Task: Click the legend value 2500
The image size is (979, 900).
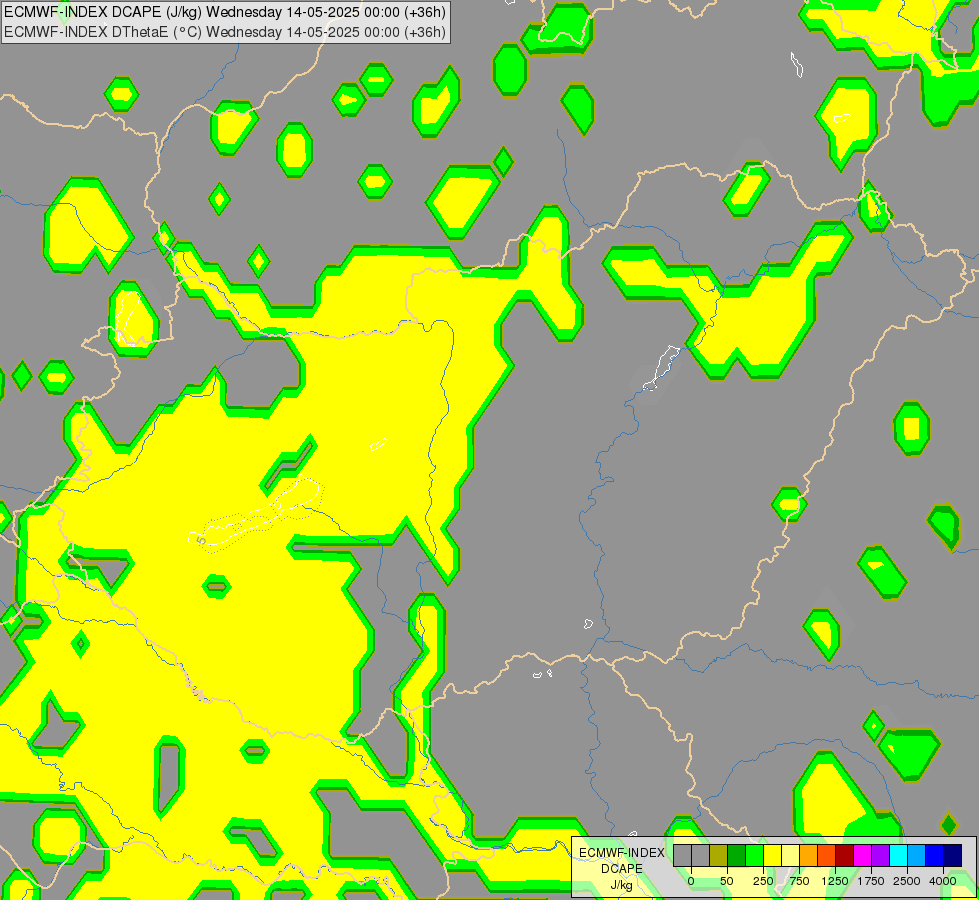Action: click(907, 881)
